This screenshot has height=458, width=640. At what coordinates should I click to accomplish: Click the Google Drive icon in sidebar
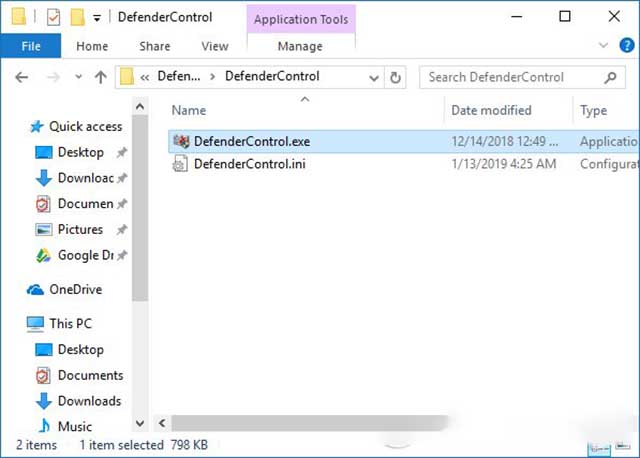click(43, 256)
